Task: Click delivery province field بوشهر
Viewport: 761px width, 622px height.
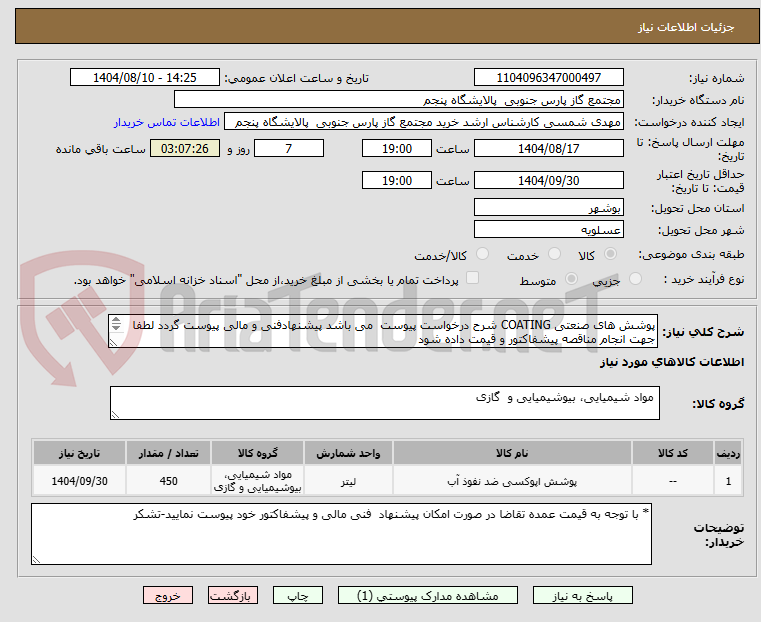Action: [548, 208]
